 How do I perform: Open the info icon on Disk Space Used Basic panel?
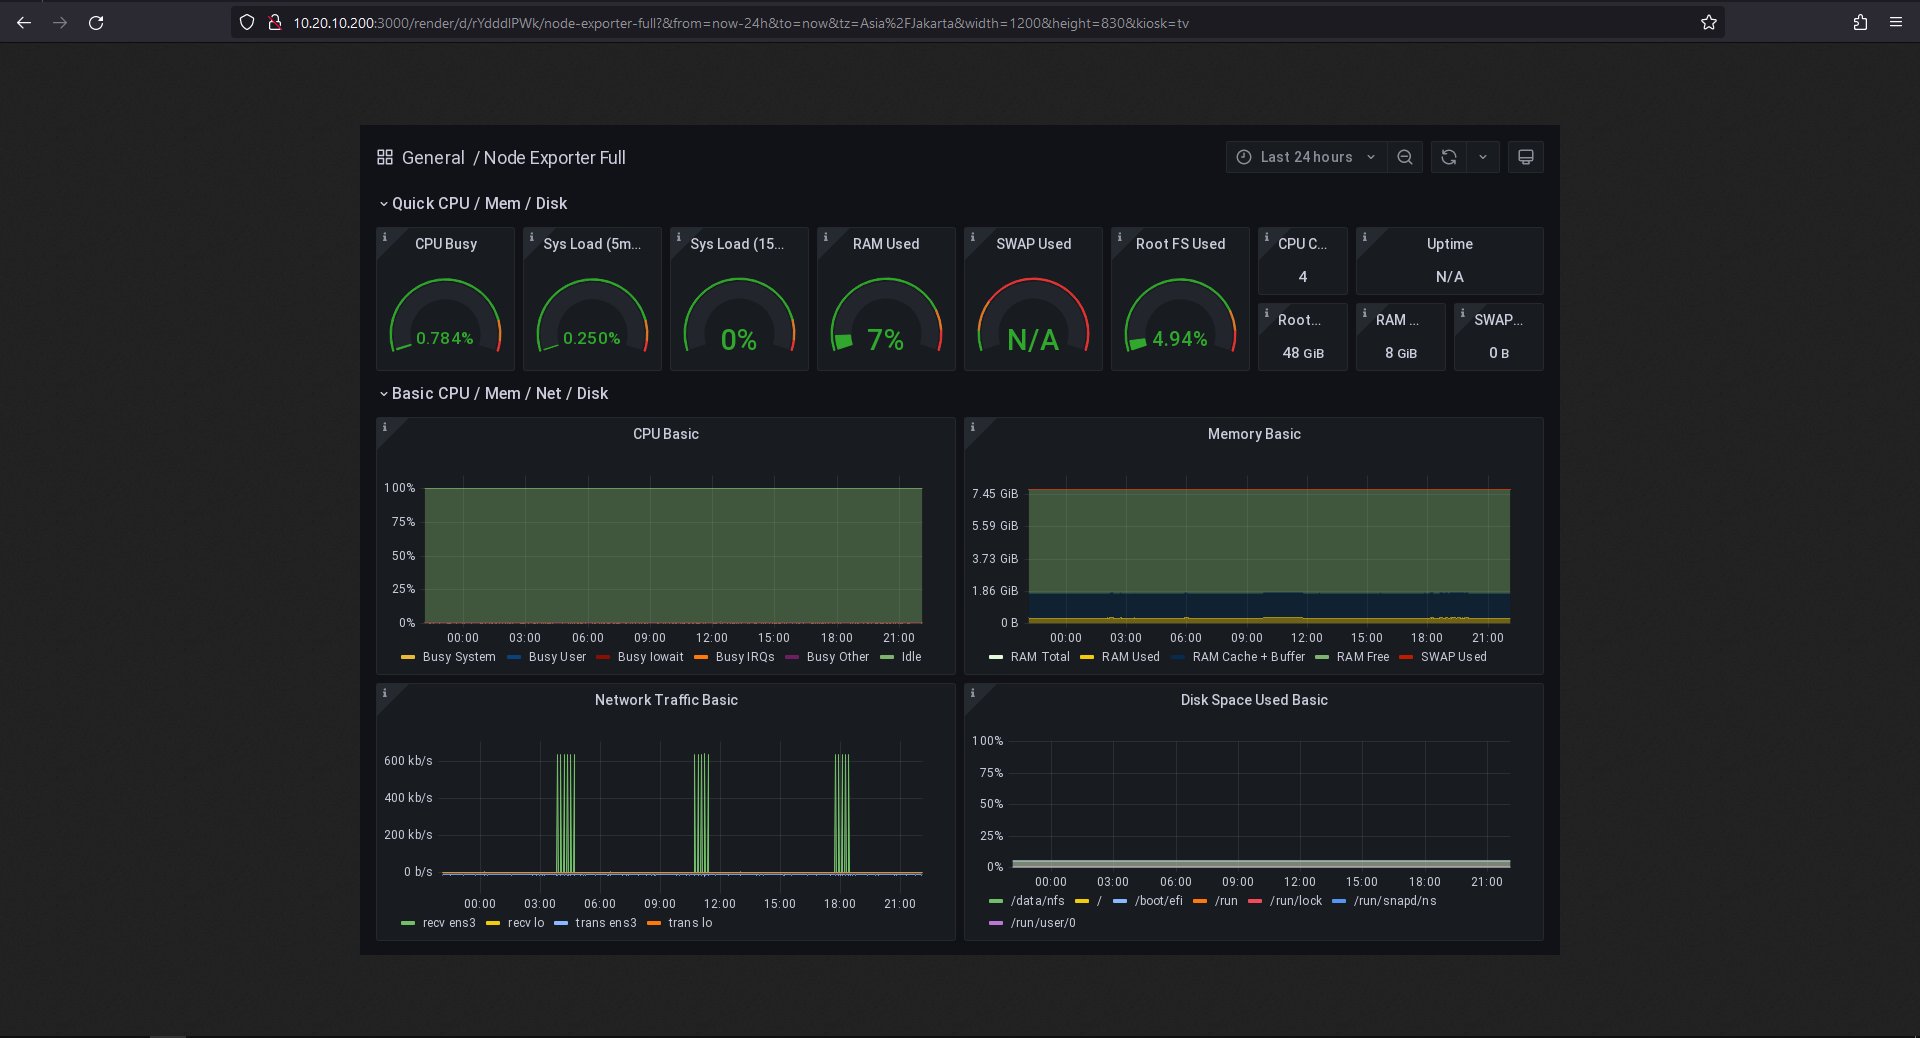click(973, 693)
